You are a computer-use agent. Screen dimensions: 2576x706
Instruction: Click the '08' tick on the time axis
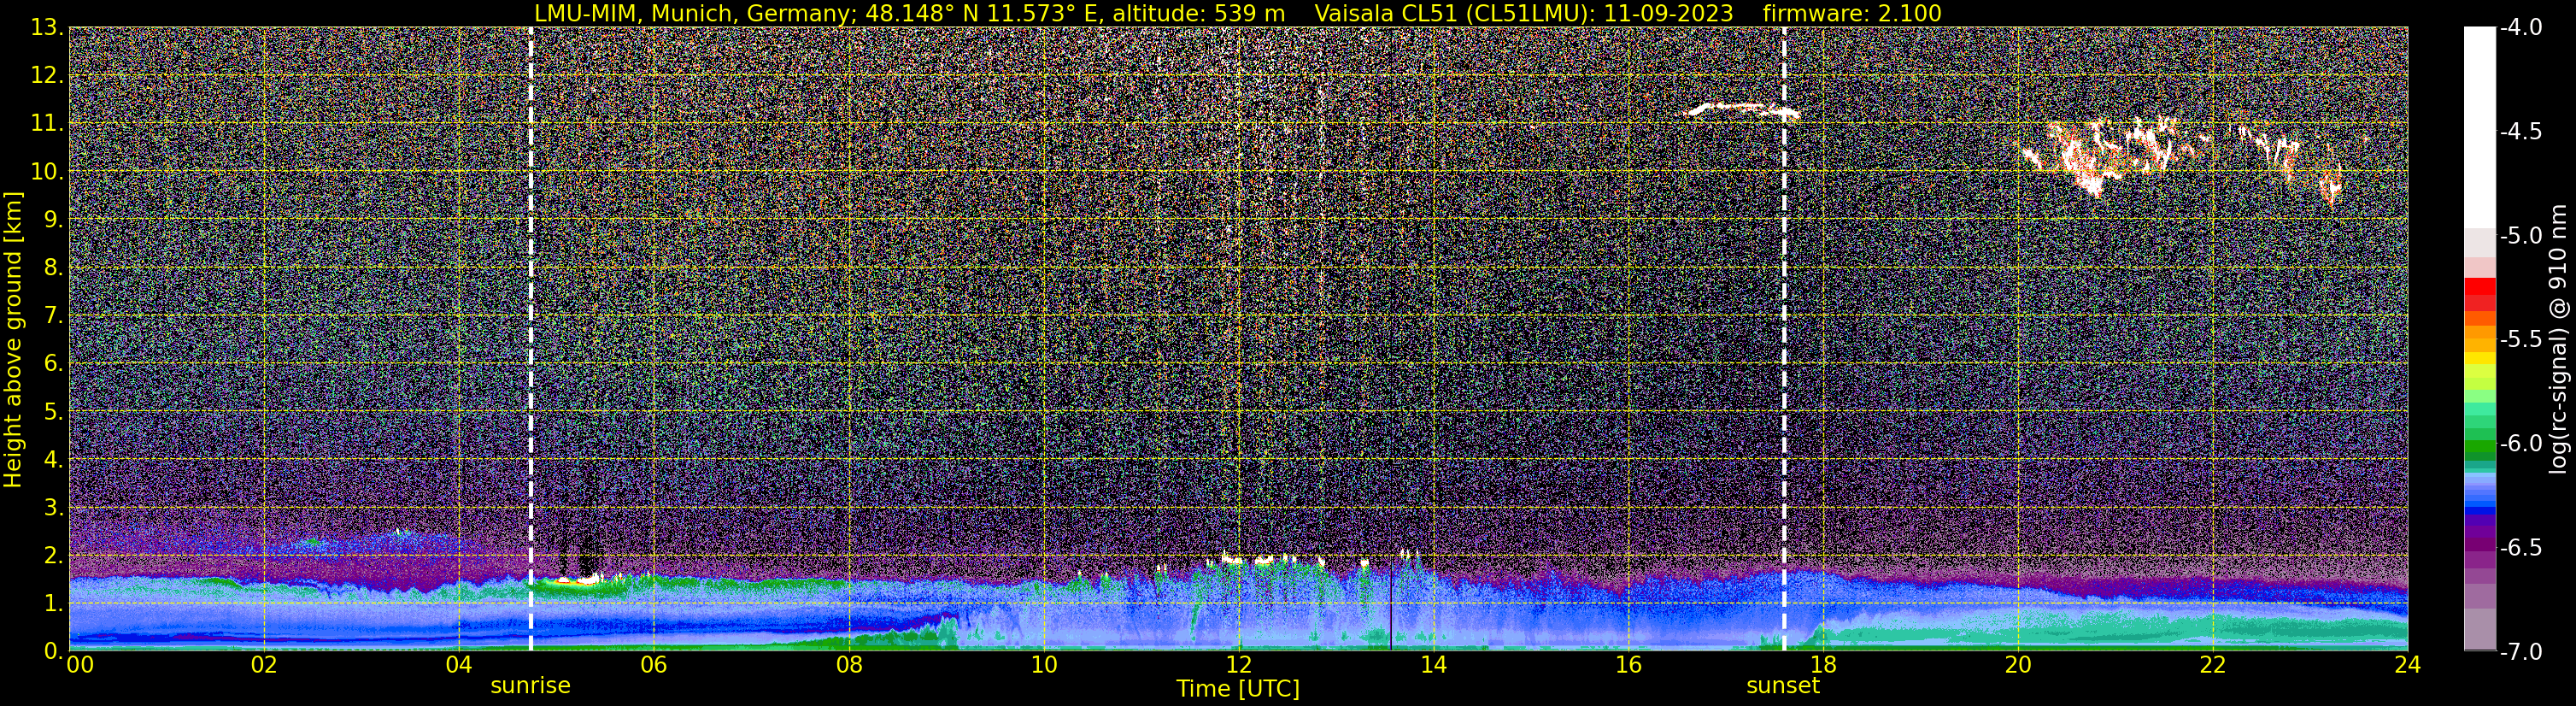pyautogui.click(x=848, y=665)
